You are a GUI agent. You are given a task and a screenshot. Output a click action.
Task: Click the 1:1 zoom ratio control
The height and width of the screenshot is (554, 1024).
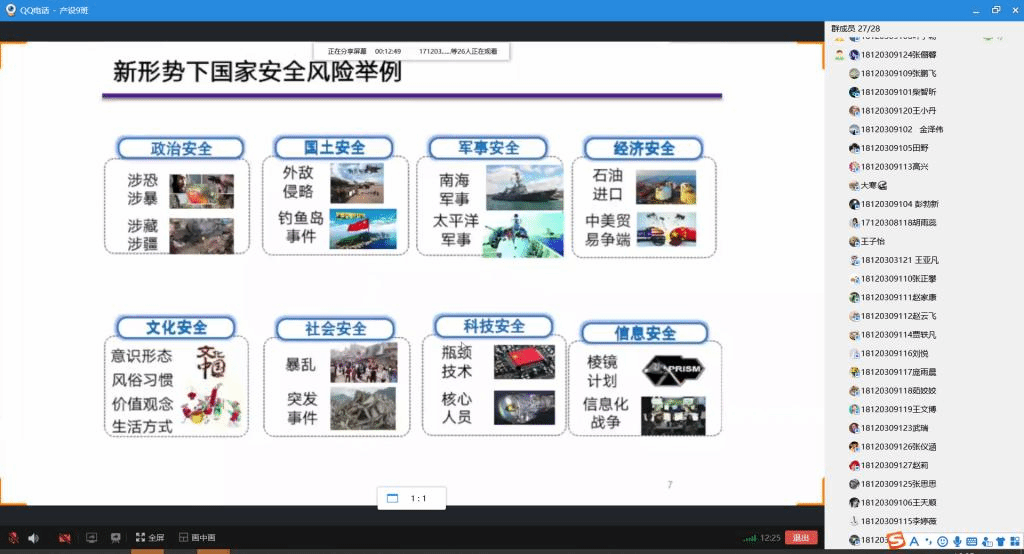click(411, 498)
